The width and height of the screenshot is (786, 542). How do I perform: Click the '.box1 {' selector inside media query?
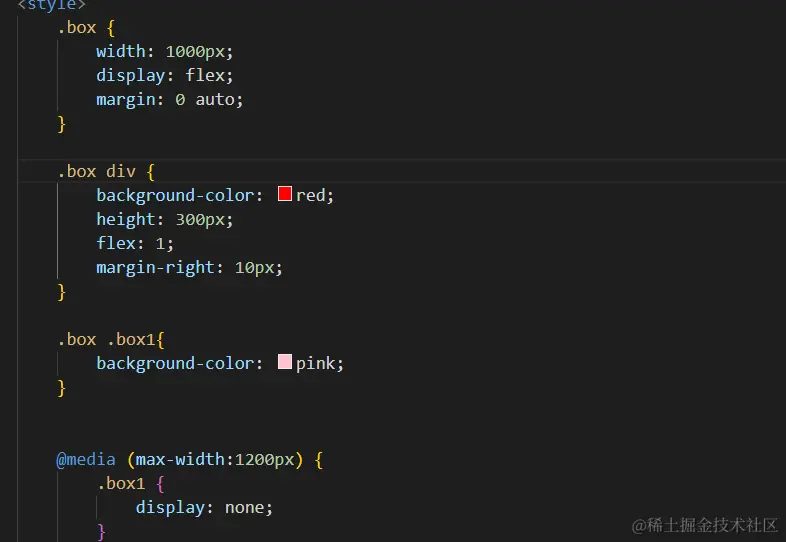point(130,484)
